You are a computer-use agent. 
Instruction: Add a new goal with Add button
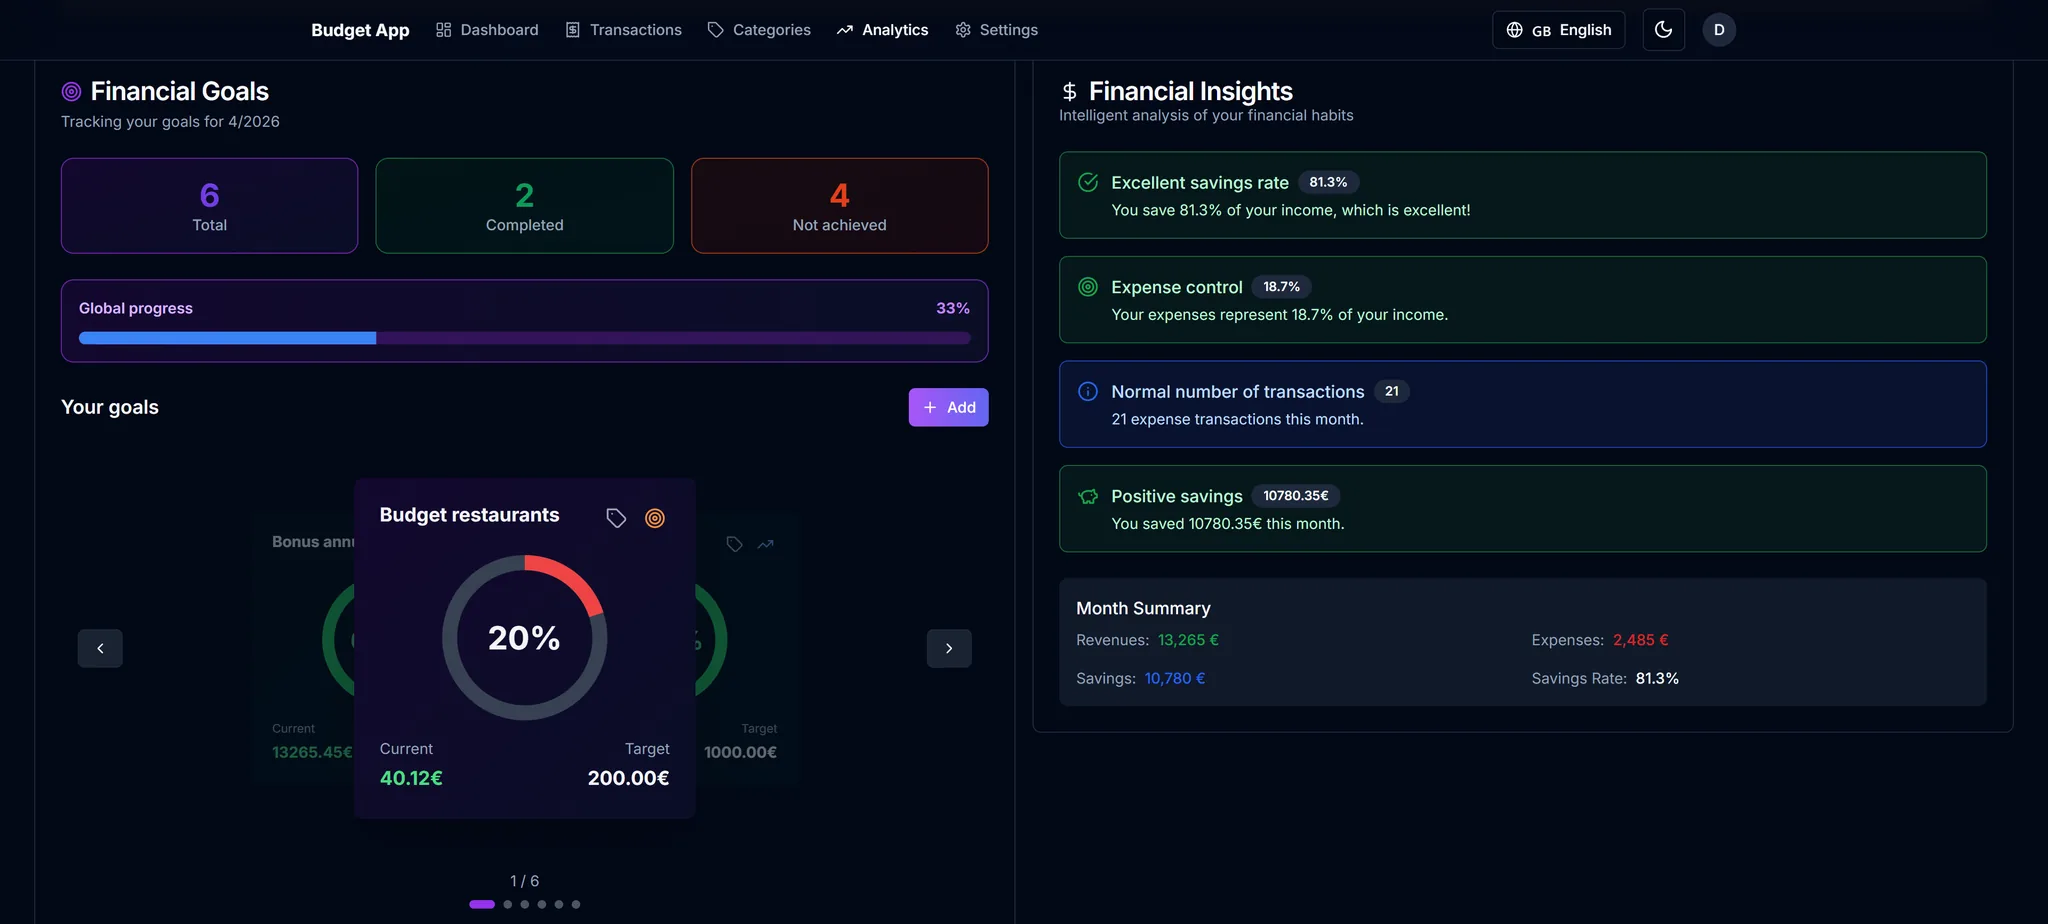pyautogui.click(x=949, y=407)
